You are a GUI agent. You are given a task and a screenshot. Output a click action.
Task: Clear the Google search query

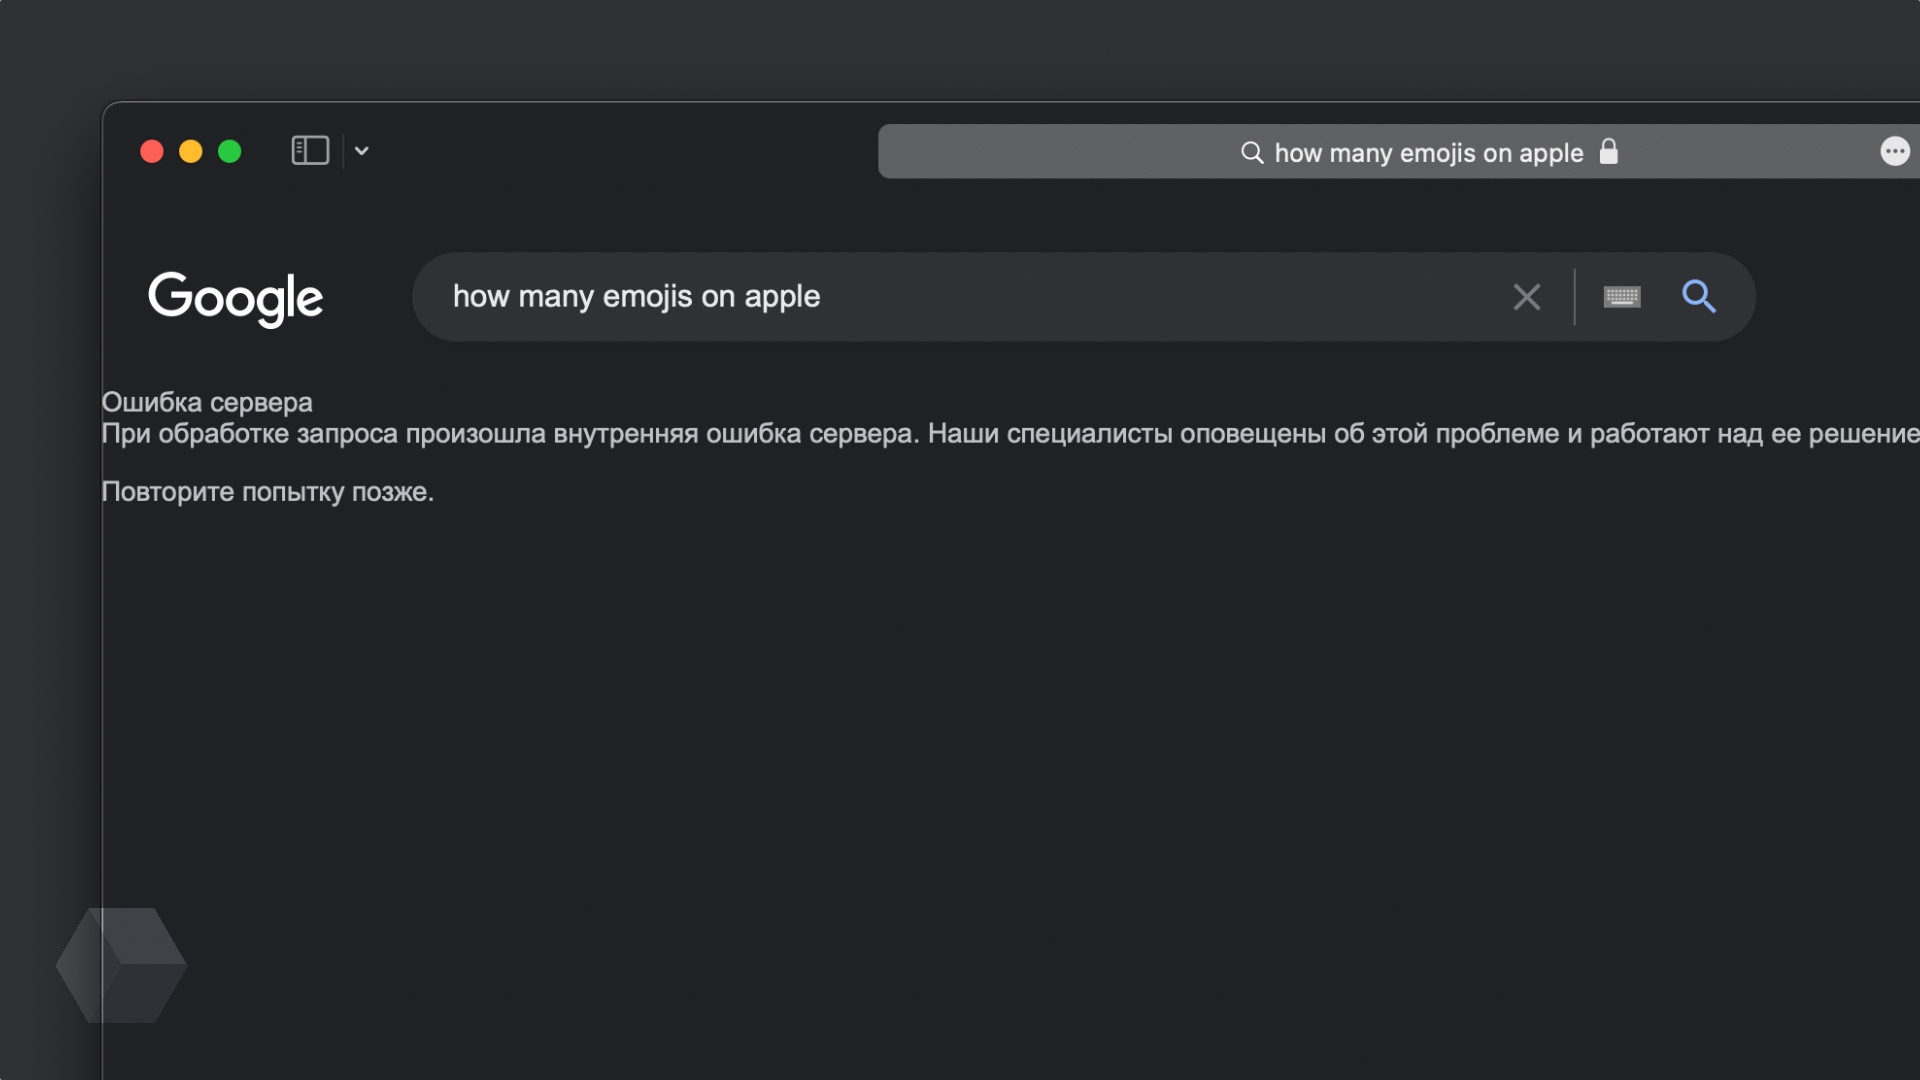pyautogui.click(x=1526, y=297)
